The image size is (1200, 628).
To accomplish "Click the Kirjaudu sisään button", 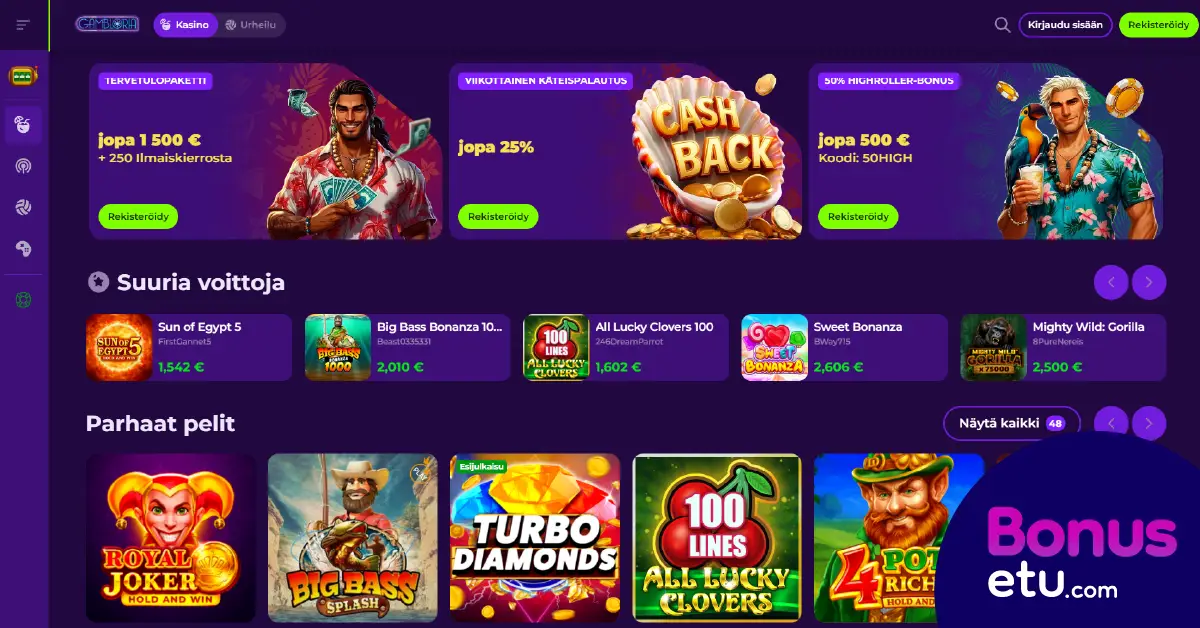I will pos(1065,25).
